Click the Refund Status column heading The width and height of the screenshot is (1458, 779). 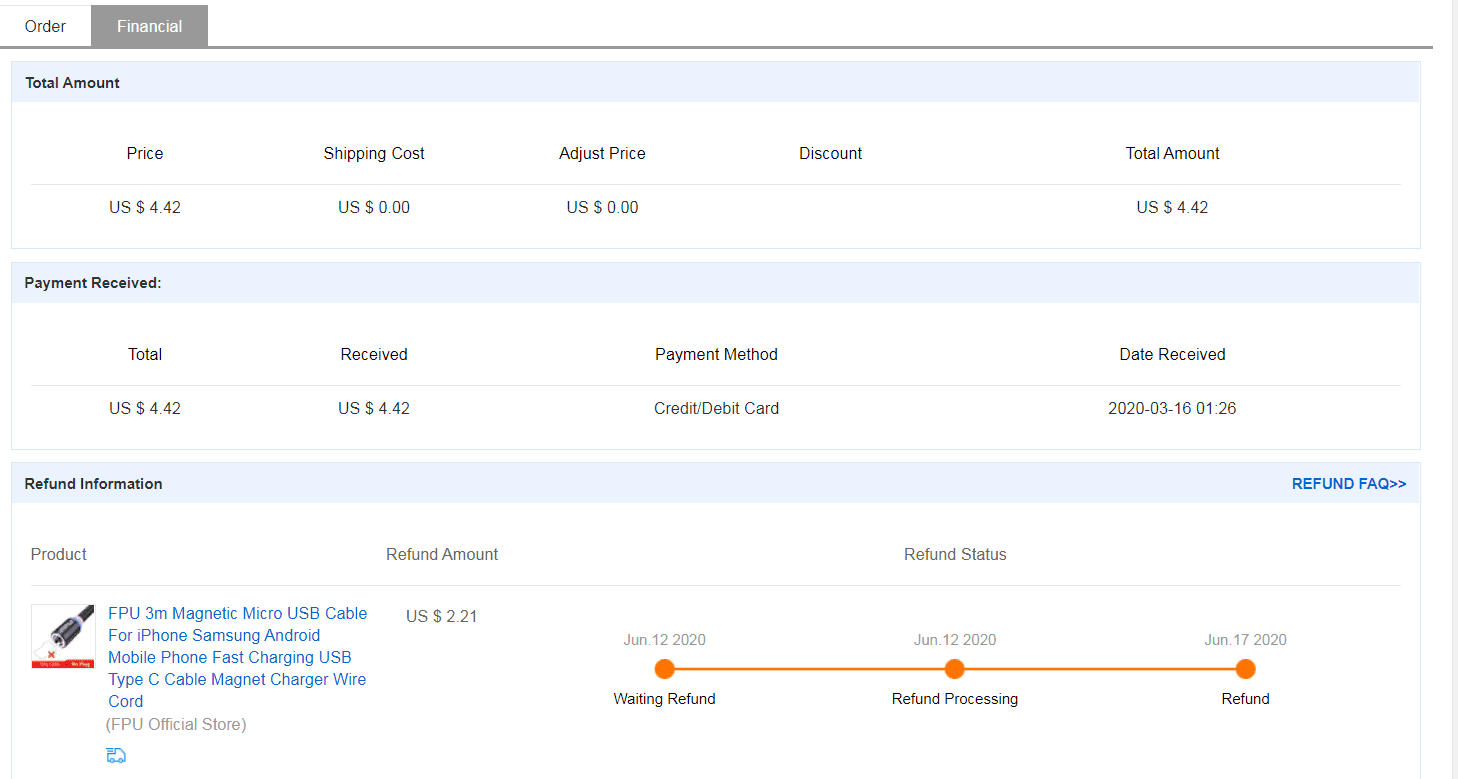click(955, 554)
